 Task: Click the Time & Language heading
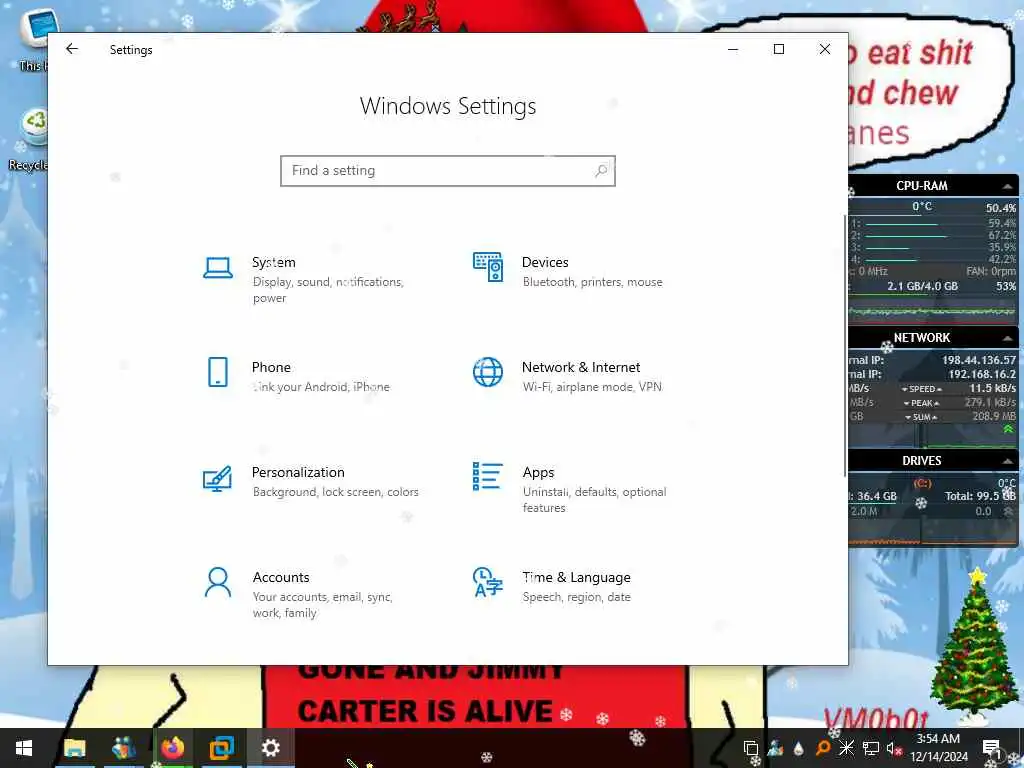(x=576, y=578)
